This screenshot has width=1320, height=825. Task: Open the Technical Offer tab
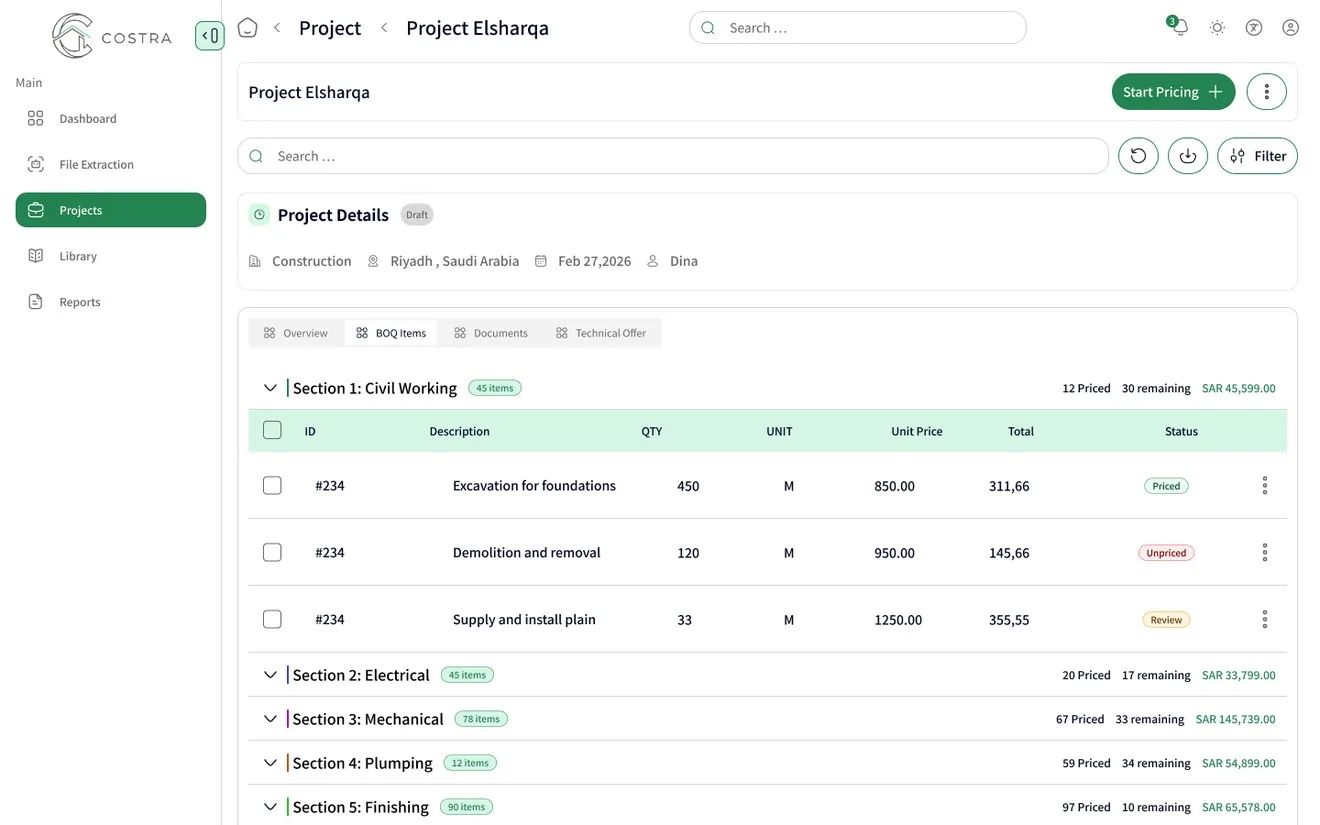(601, 333)
